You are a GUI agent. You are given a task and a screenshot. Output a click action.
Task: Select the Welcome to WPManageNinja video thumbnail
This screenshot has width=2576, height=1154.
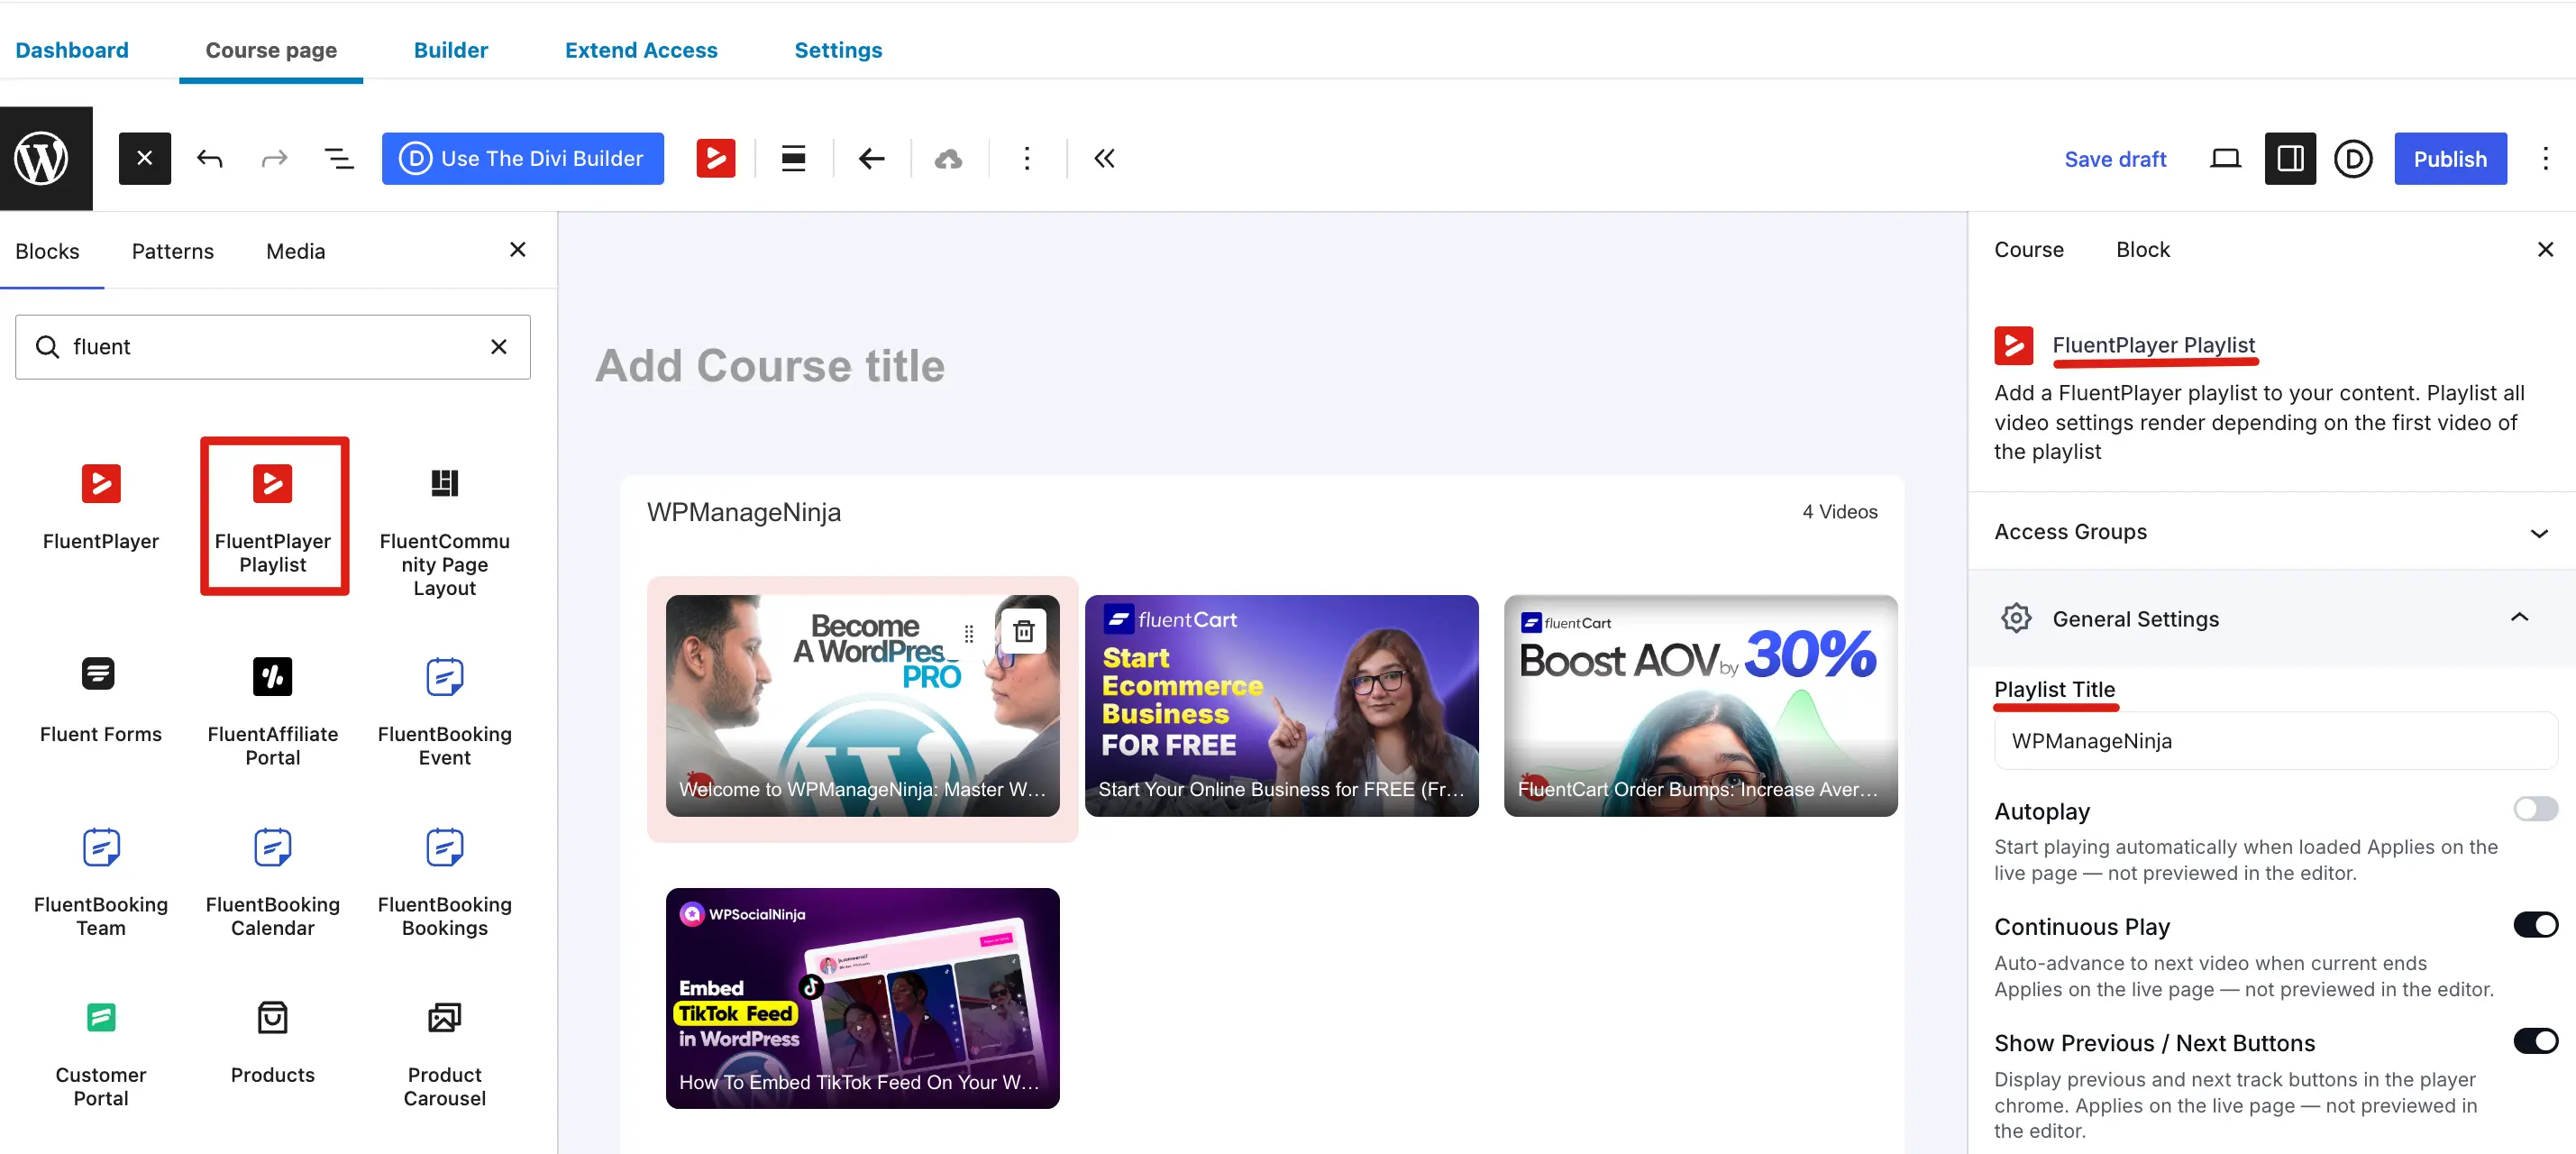pyautogui.click(x=862, y=706)
